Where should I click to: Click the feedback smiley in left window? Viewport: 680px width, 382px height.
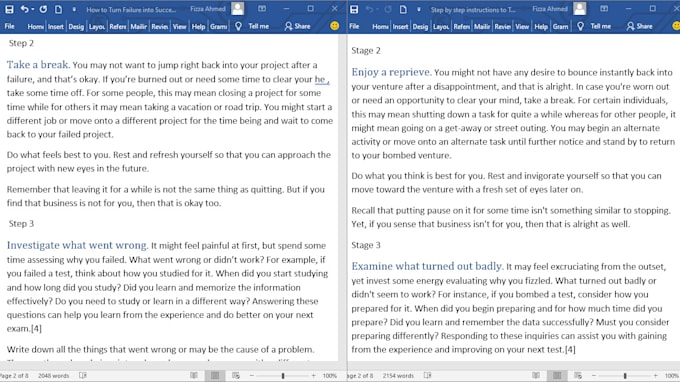(334, 26)
